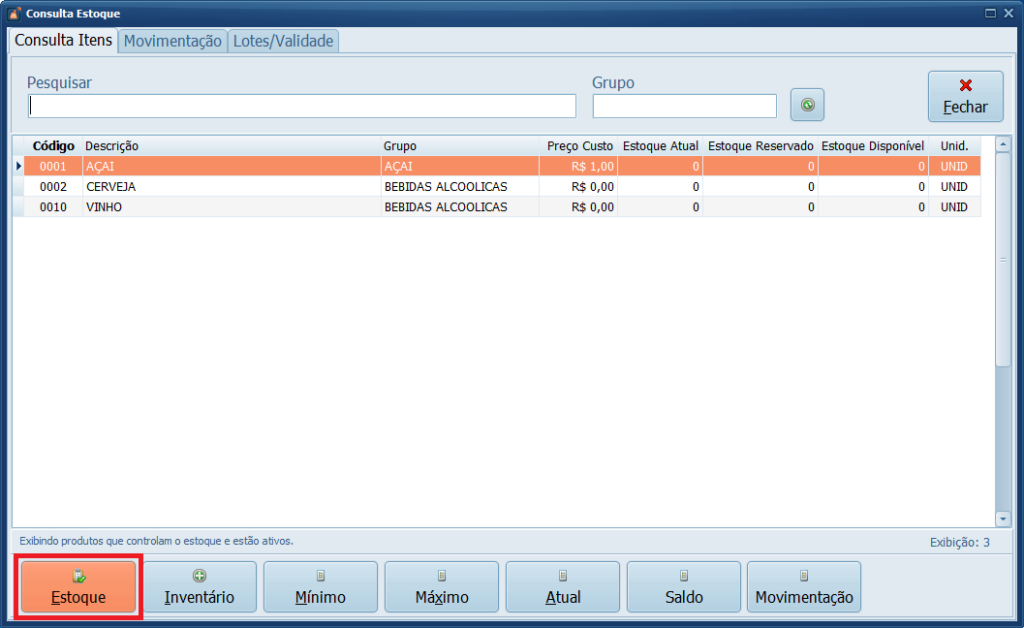Click the green refresh icon beside Grupo

coord(807,104)
